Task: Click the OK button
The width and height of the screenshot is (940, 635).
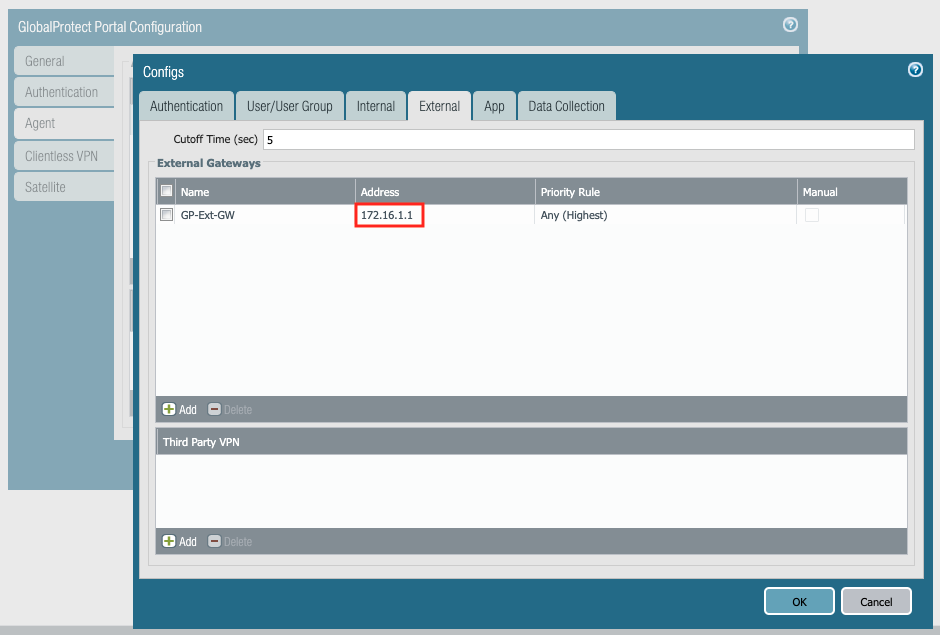Action: click(x=799, y=601)
